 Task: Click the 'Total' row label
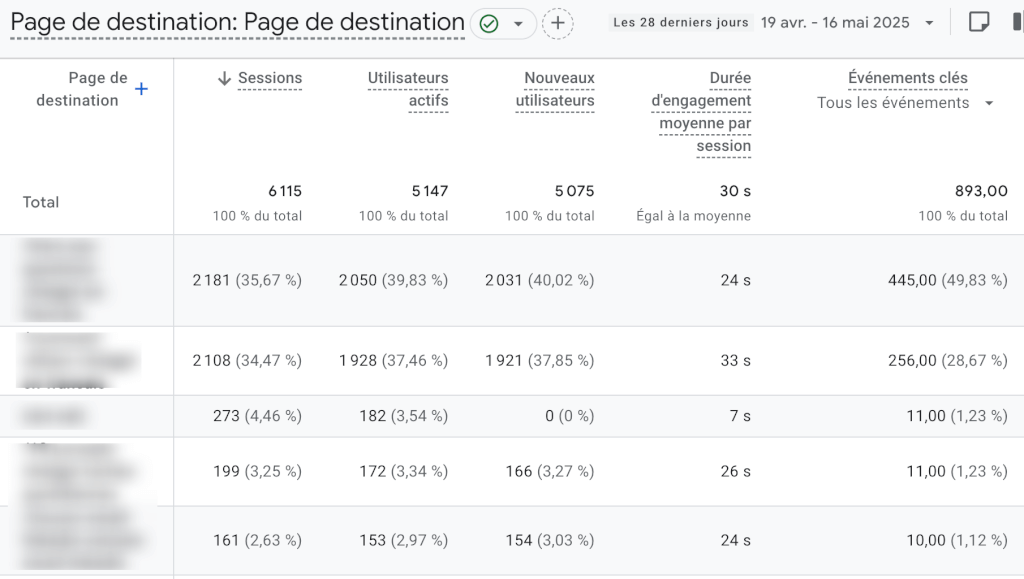click(40, 202)
